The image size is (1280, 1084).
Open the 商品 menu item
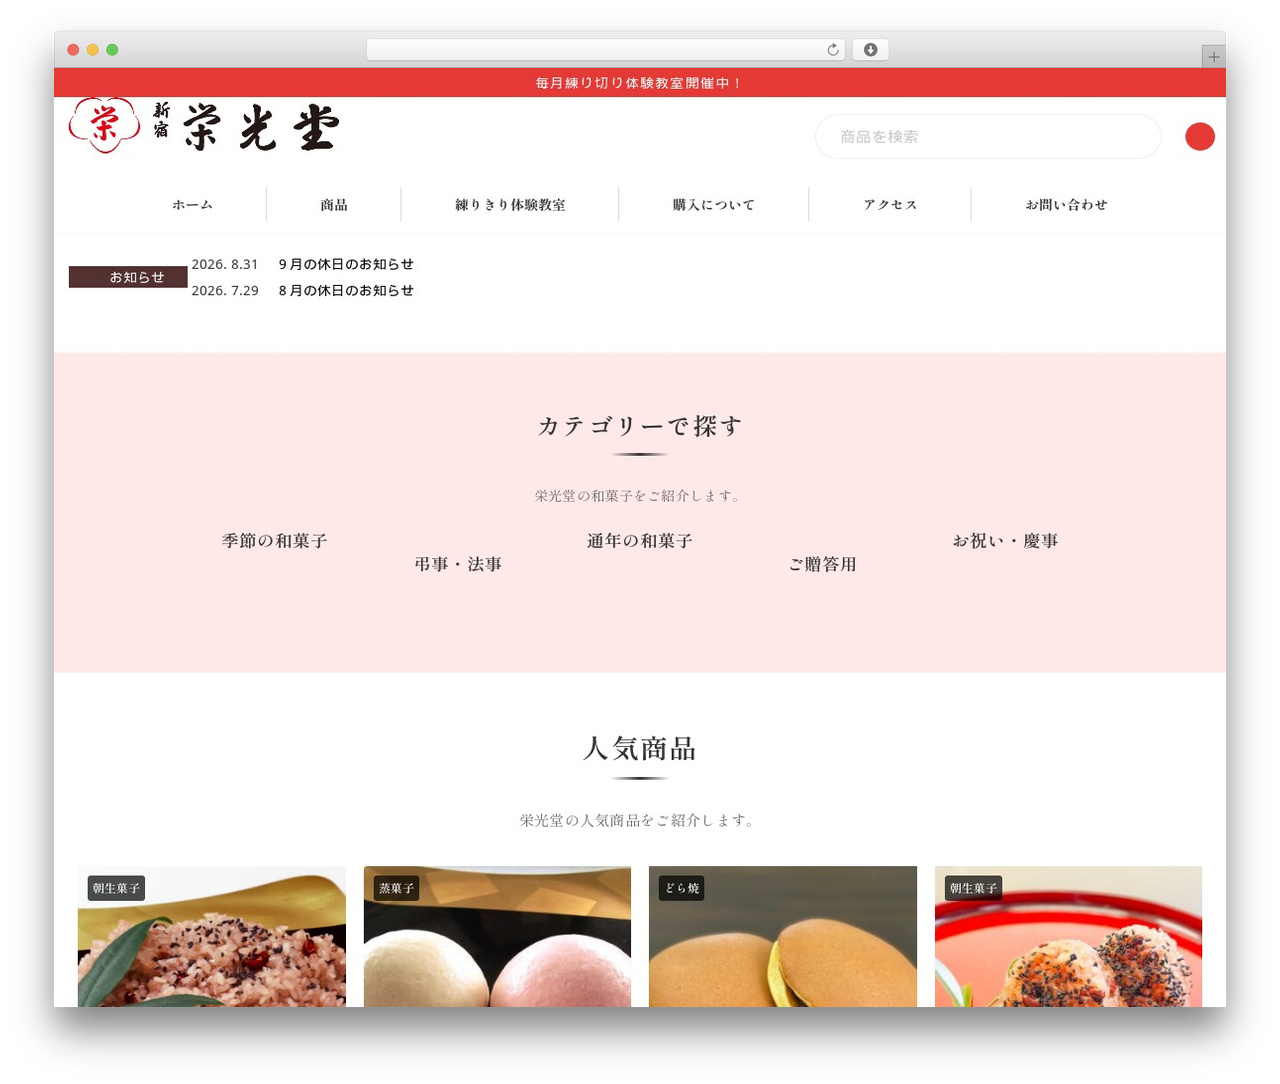click(334, 205)
